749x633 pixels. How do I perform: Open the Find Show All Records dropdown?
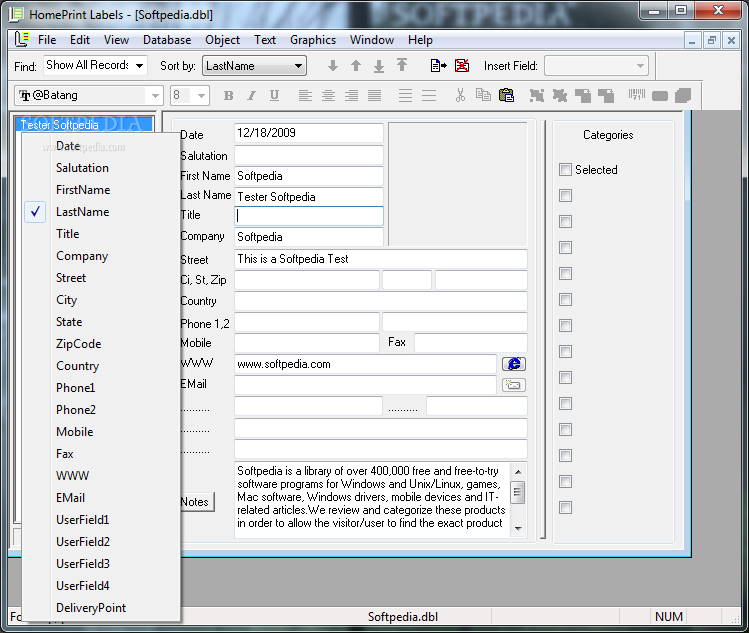(x=139, y=65)
